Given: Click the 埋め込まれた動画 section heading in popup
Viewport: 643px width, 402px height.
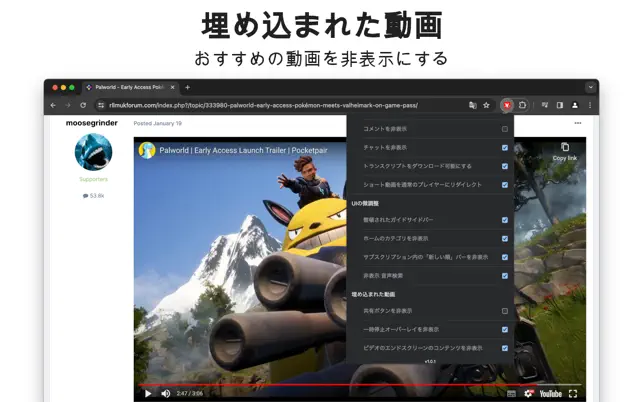Looking at the screenshot, I should [373, 295].
